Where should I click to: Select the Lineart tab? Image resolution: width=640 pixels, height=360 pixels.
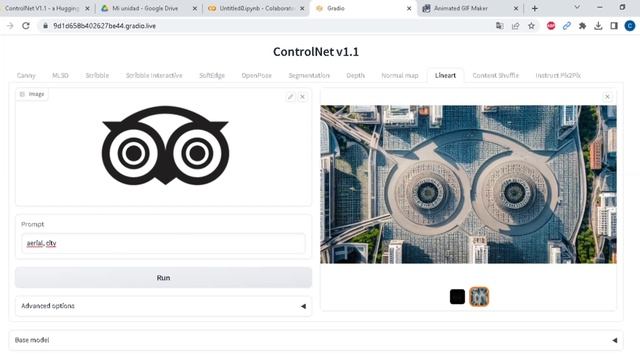click(445, 76)
